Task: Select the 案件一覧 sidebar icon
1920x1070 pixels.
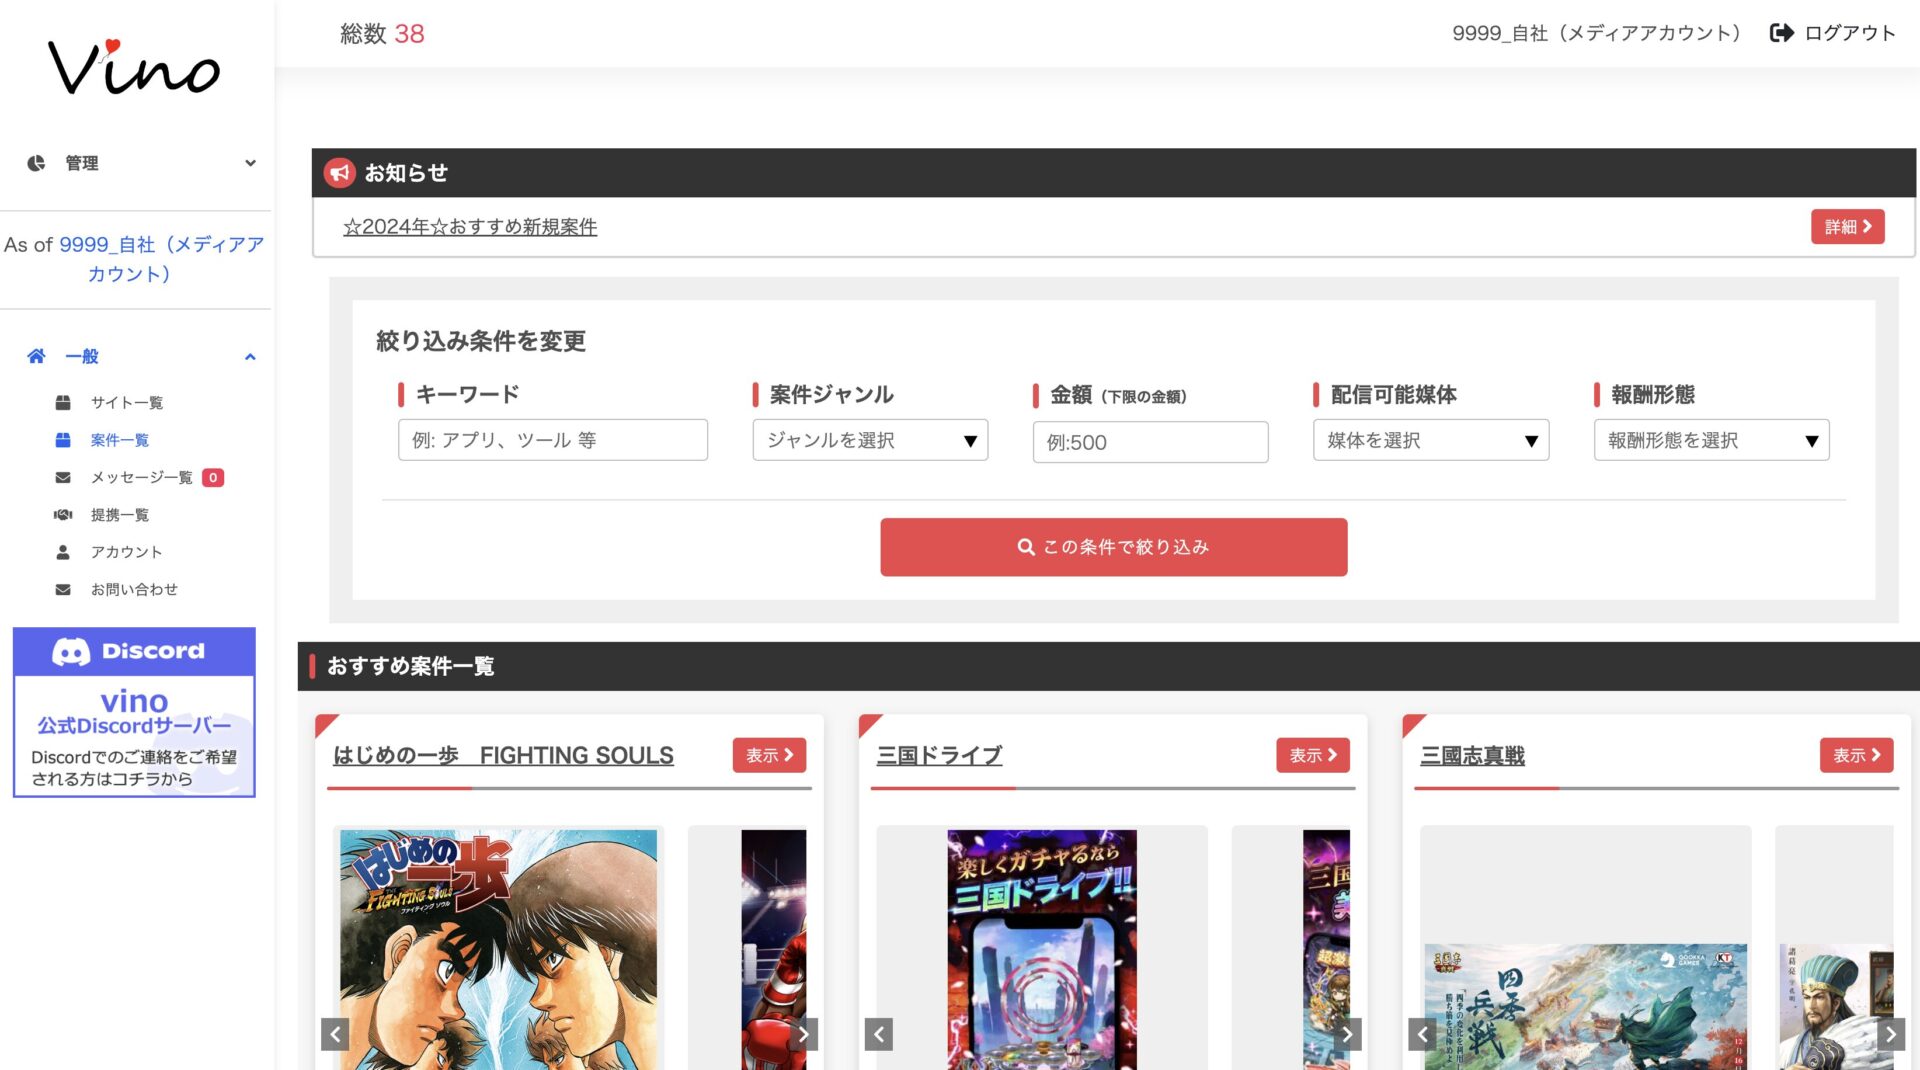Action: 63,440
